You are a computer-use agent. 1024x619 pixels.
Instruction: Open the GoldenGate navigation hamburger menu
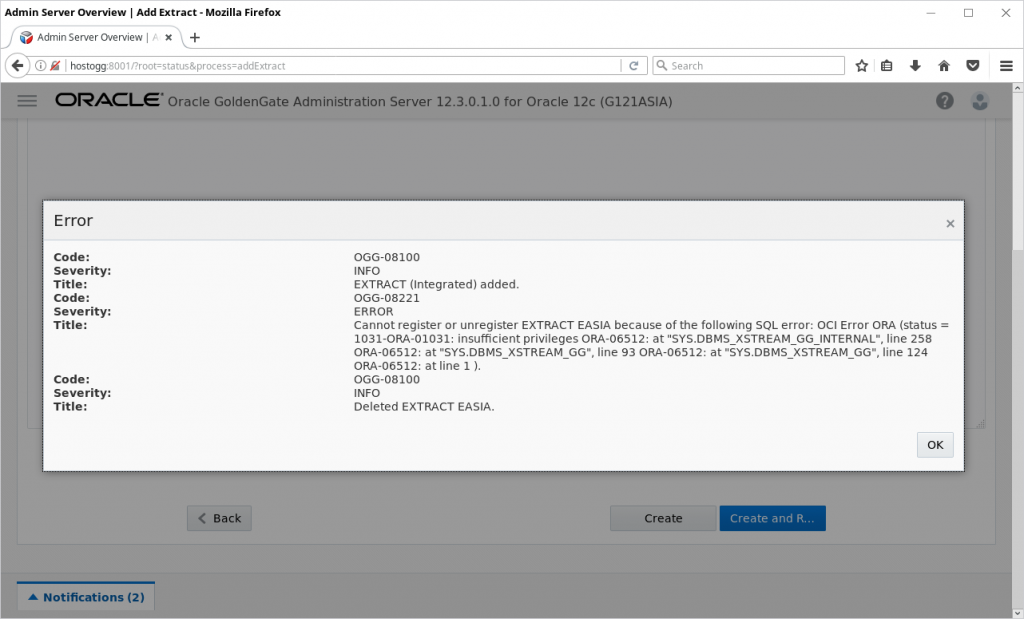(x=26, y=100)
